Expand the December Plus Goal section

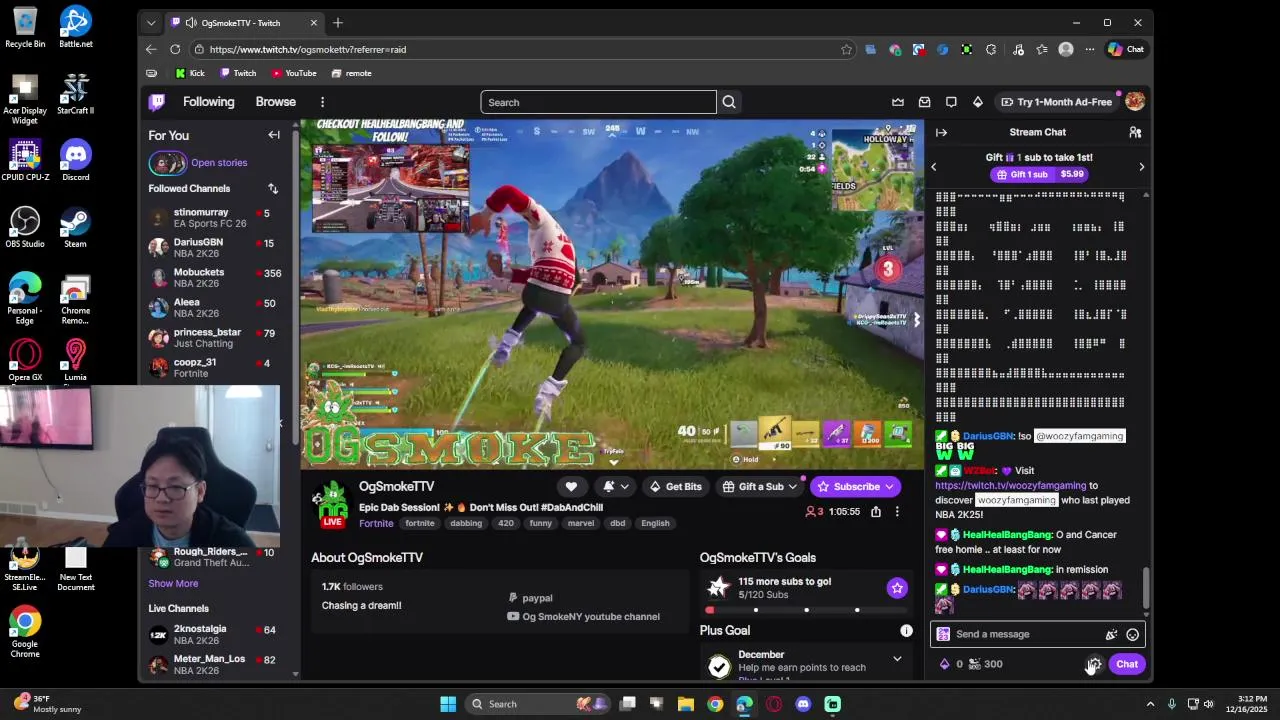point(897,659)
